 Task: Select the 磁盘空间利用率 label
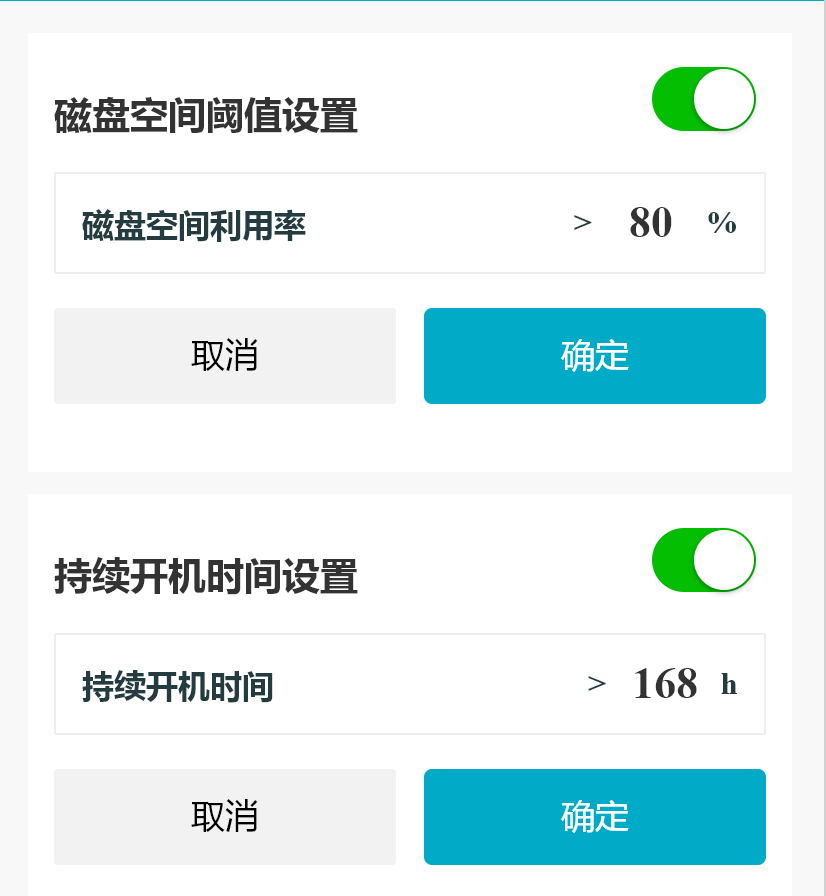pos(194,226)
